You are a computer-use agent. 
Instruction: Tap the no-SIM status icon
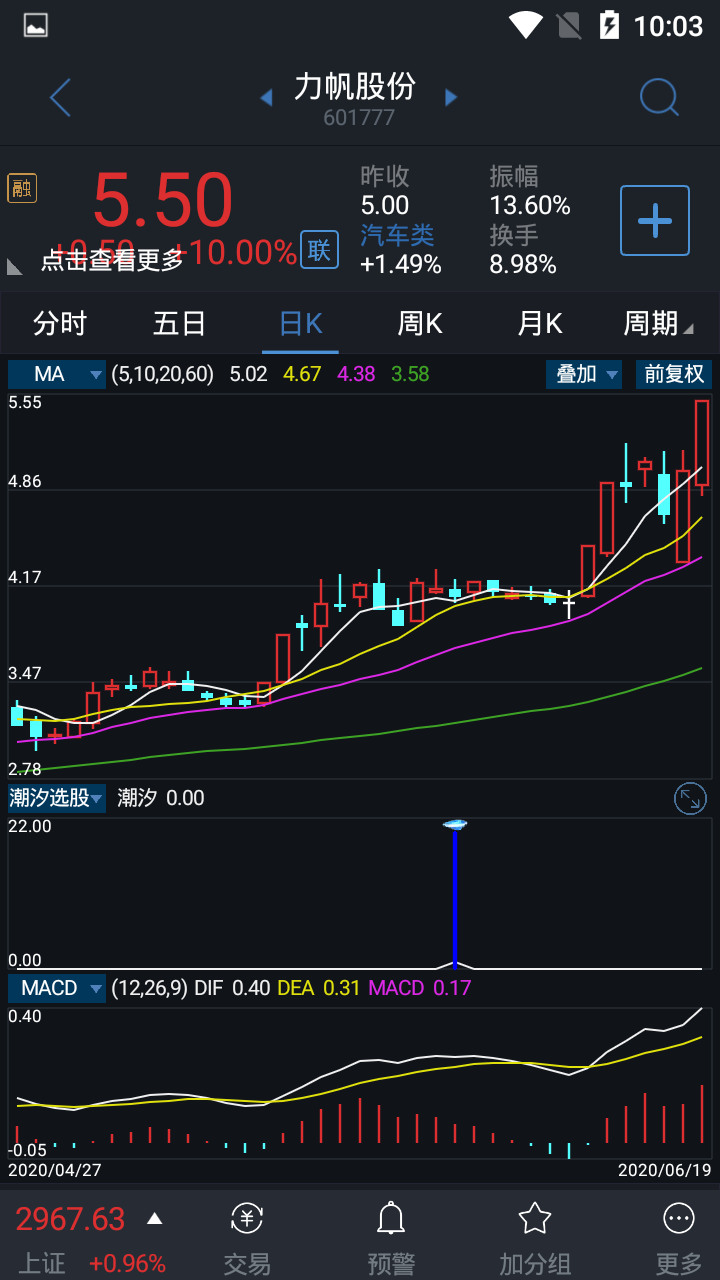click(568, 25)
